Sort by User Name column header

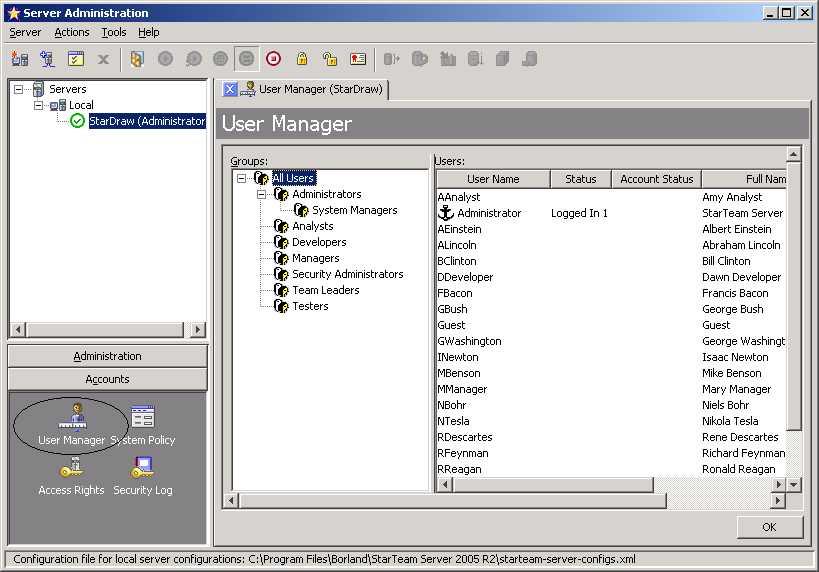pyautogui.click(x=493, y=179)
